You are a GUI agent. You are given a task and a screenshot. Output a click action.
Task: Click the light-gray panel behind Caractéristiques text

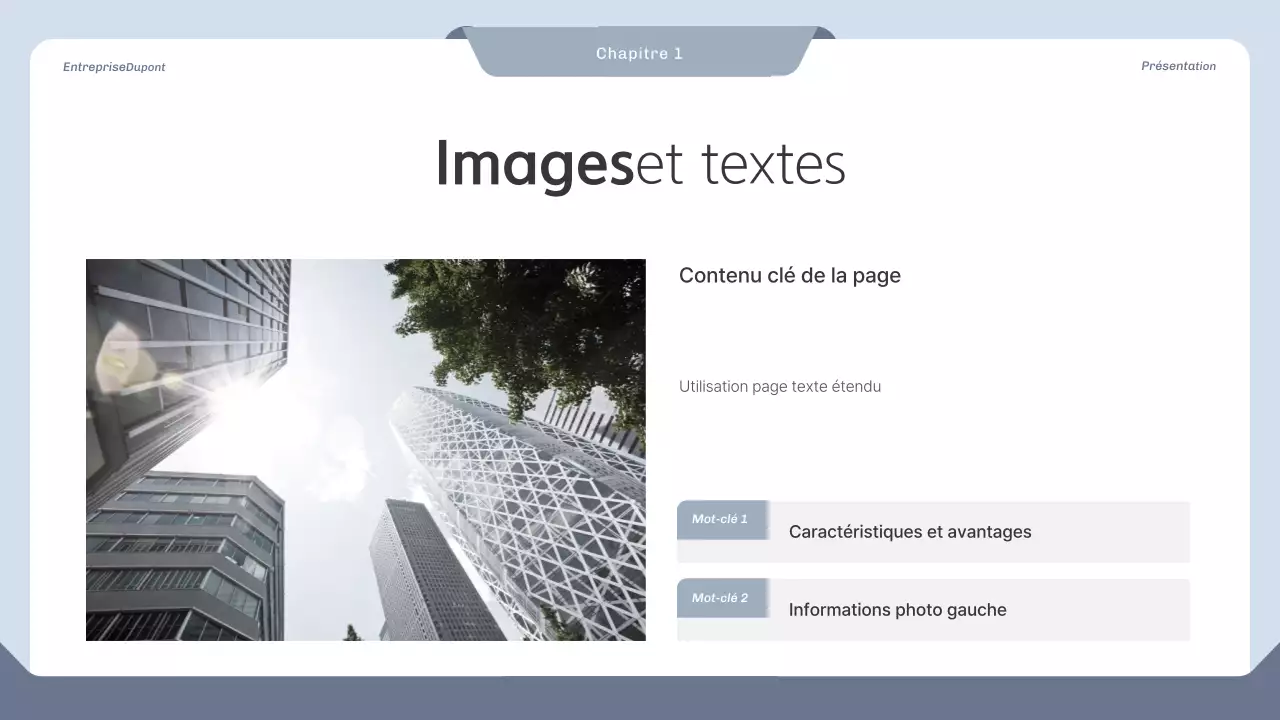[1100, 531]
